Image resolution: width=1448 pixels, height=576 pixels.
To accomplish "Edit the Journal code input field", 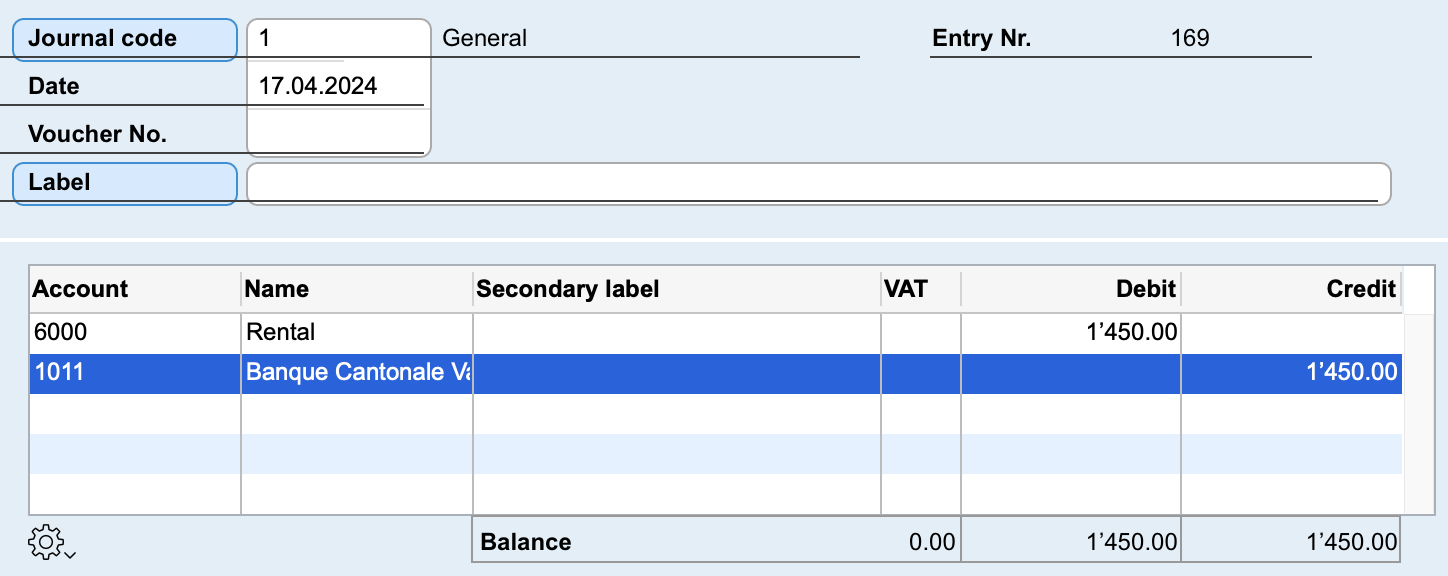I will [x=338, y=39].
